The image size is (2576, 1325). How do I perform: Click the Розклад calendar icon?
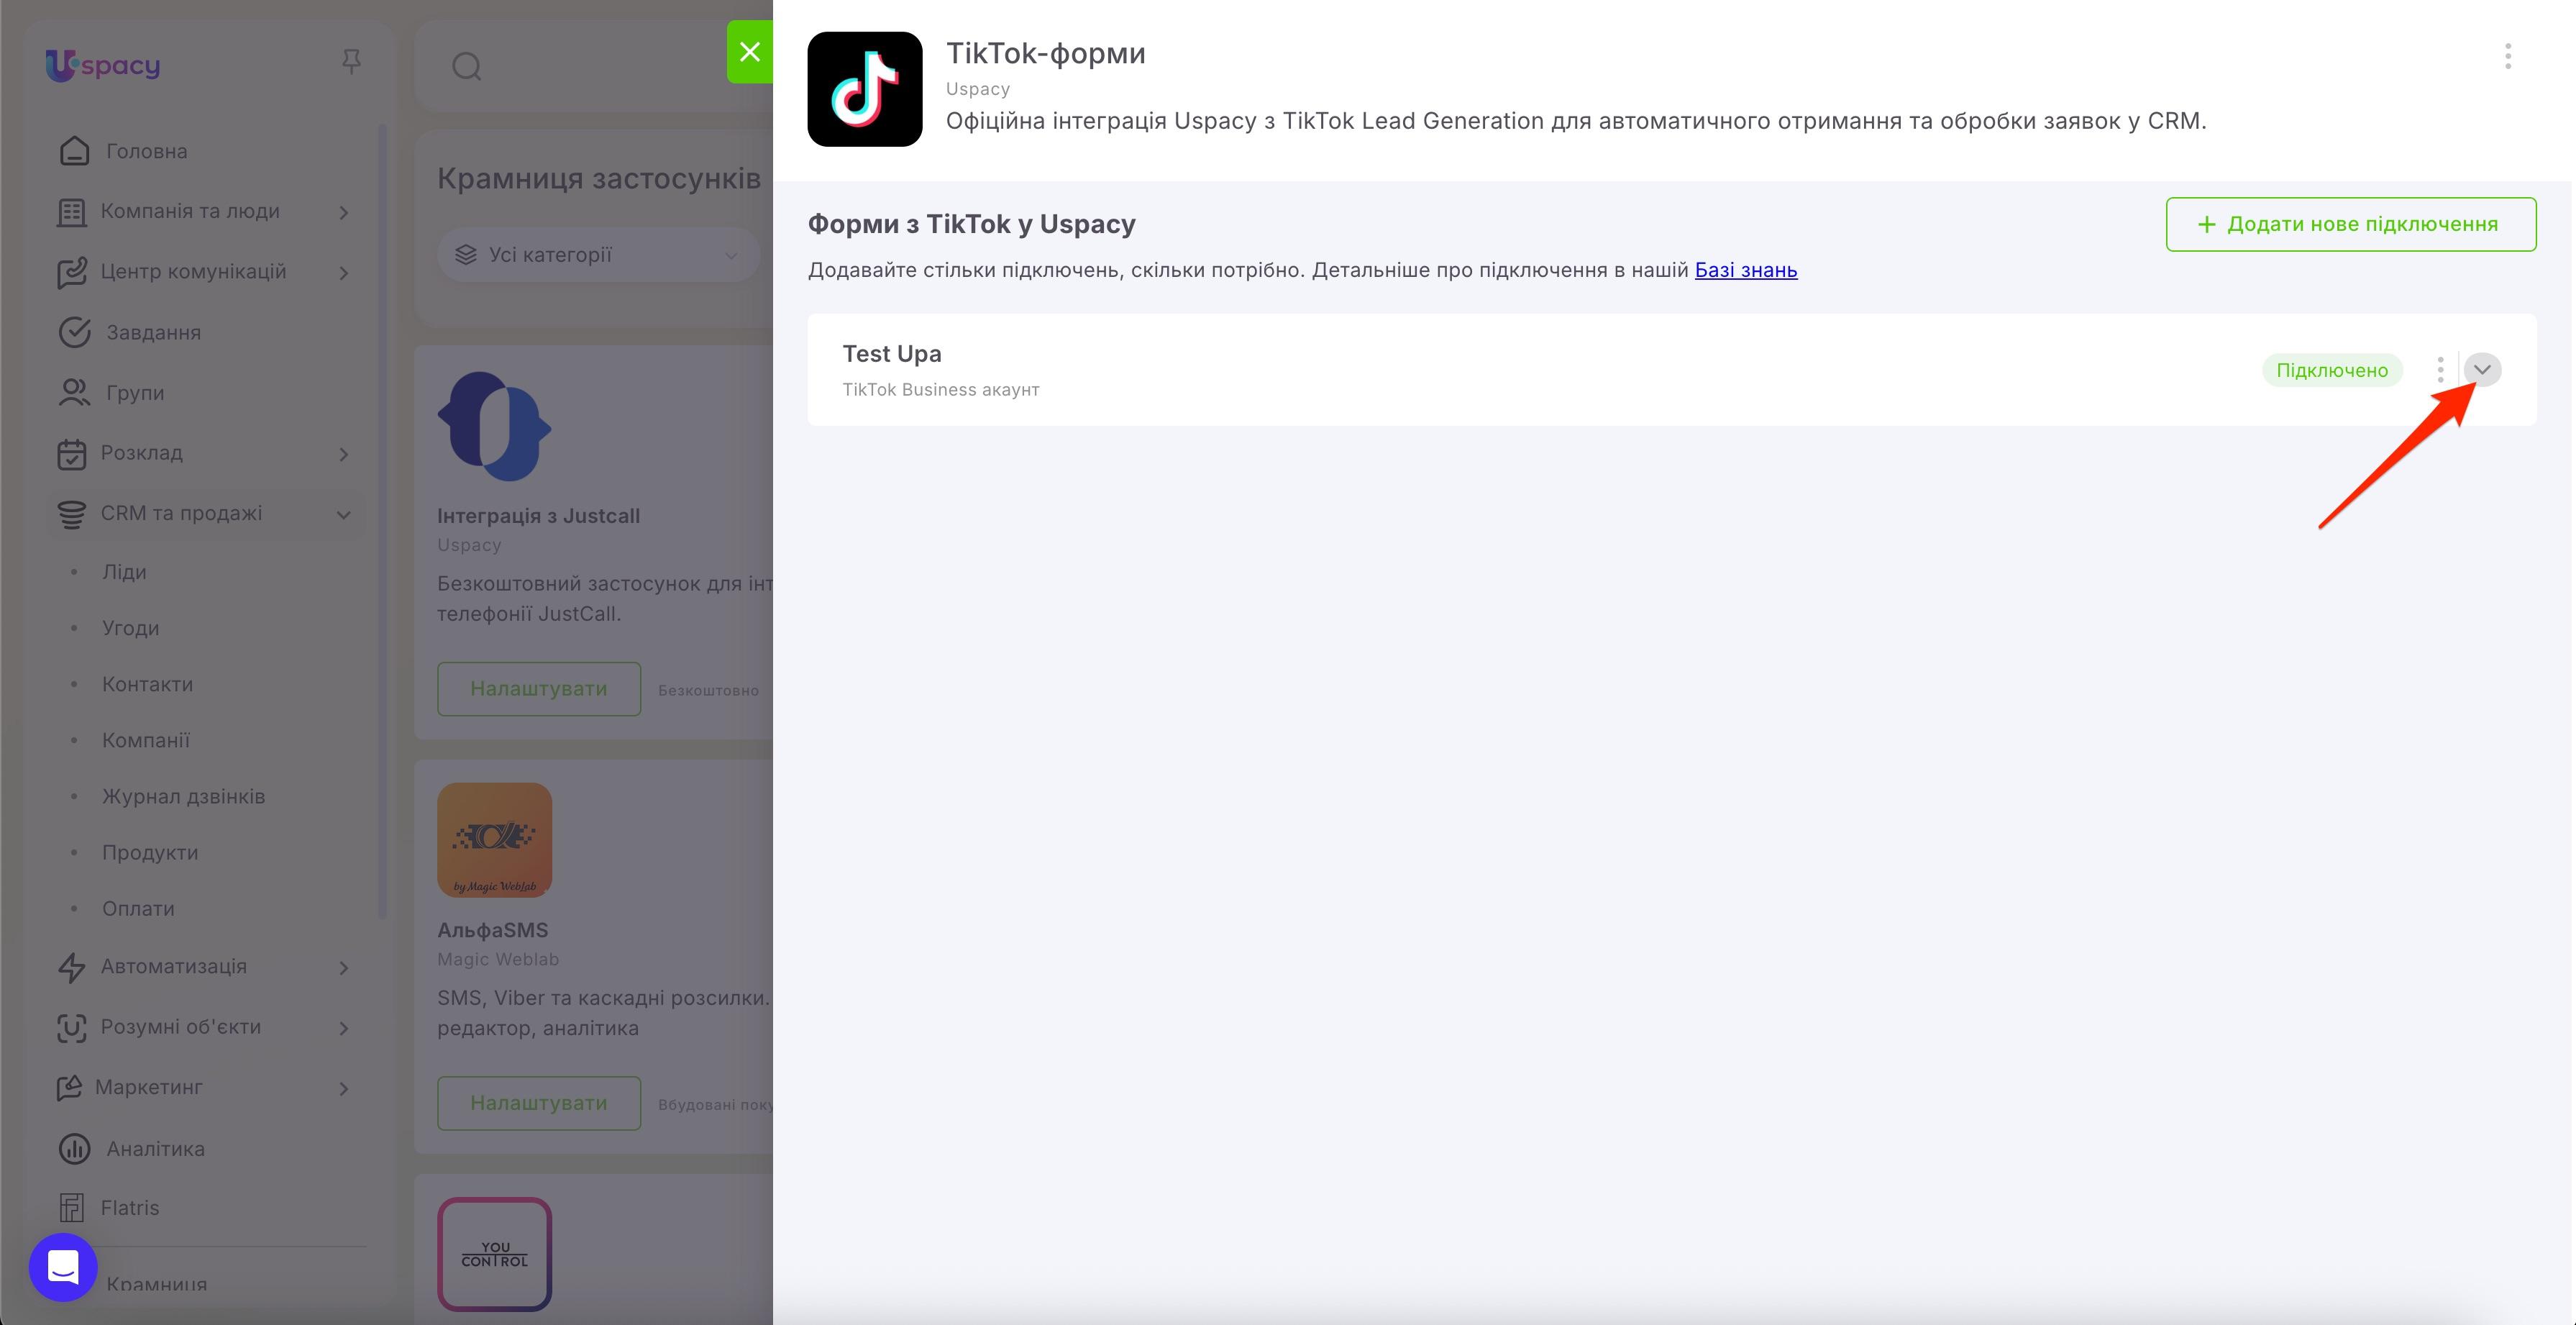click(x=71, y=454)
